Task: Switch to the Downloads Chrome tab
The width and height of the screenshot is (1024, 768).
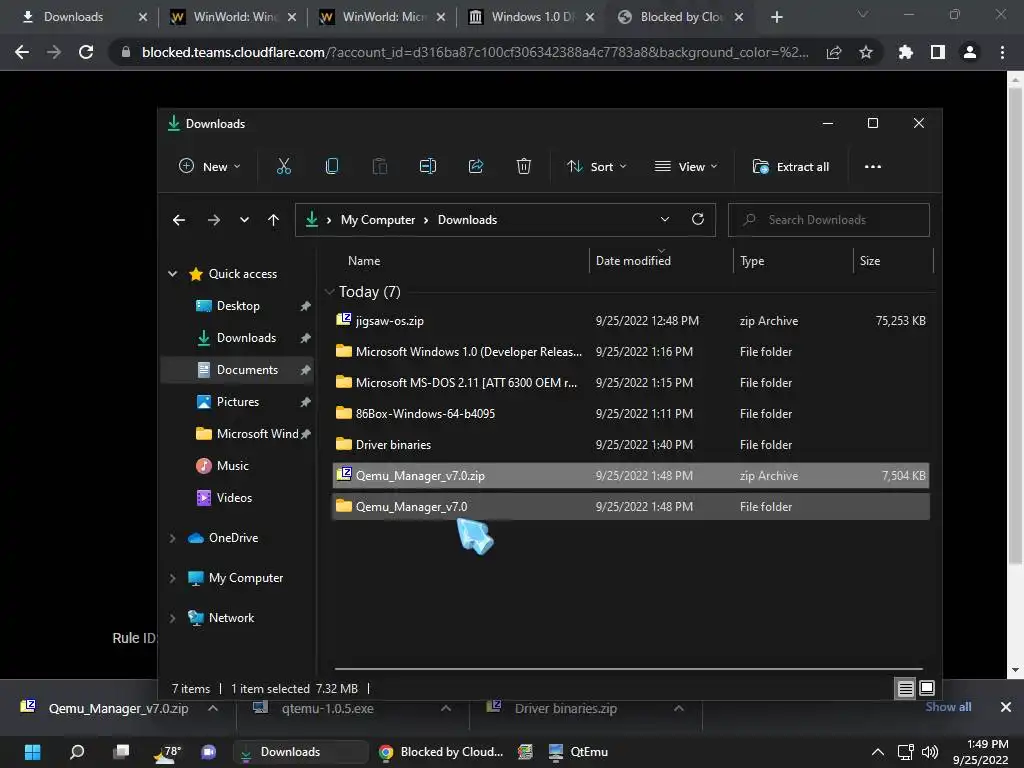Action: point(73,17)
